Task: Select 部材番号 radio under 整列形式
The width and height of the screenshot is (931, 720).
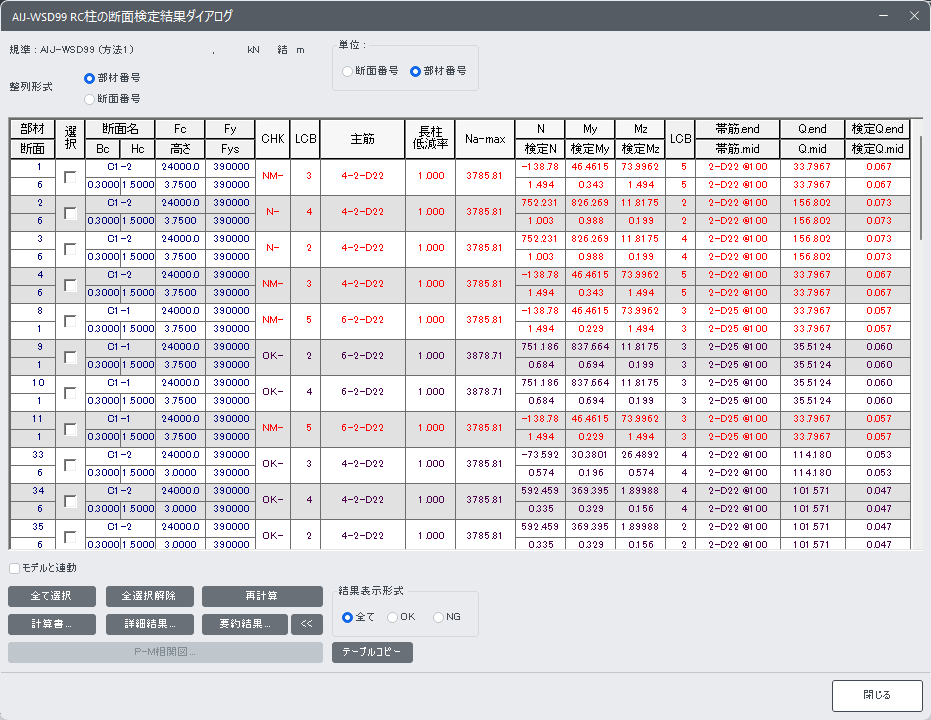Action: click(x=90, y=78)
